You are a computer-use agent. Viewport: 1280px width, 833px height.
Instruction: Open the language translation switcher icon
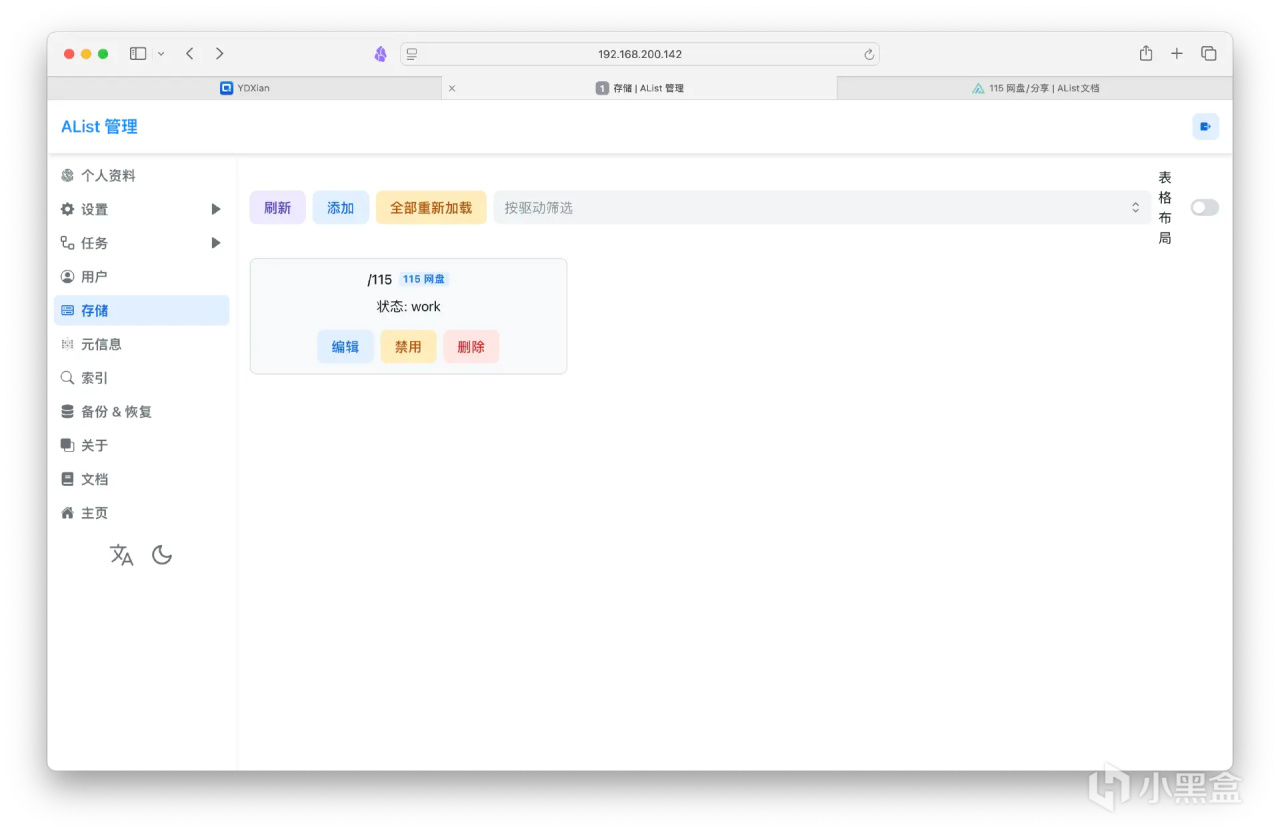pyautogui.click(x=122, y=555)
